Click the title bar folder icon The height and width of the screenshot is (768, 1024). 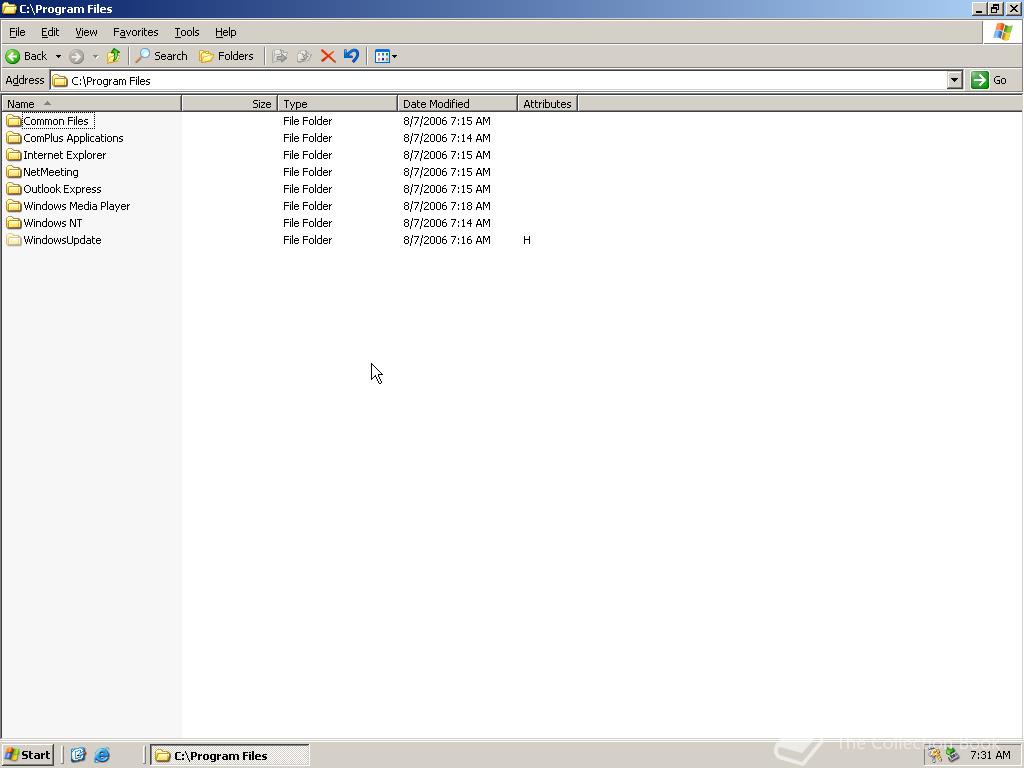pyautogui.click(x=8, y=8)
